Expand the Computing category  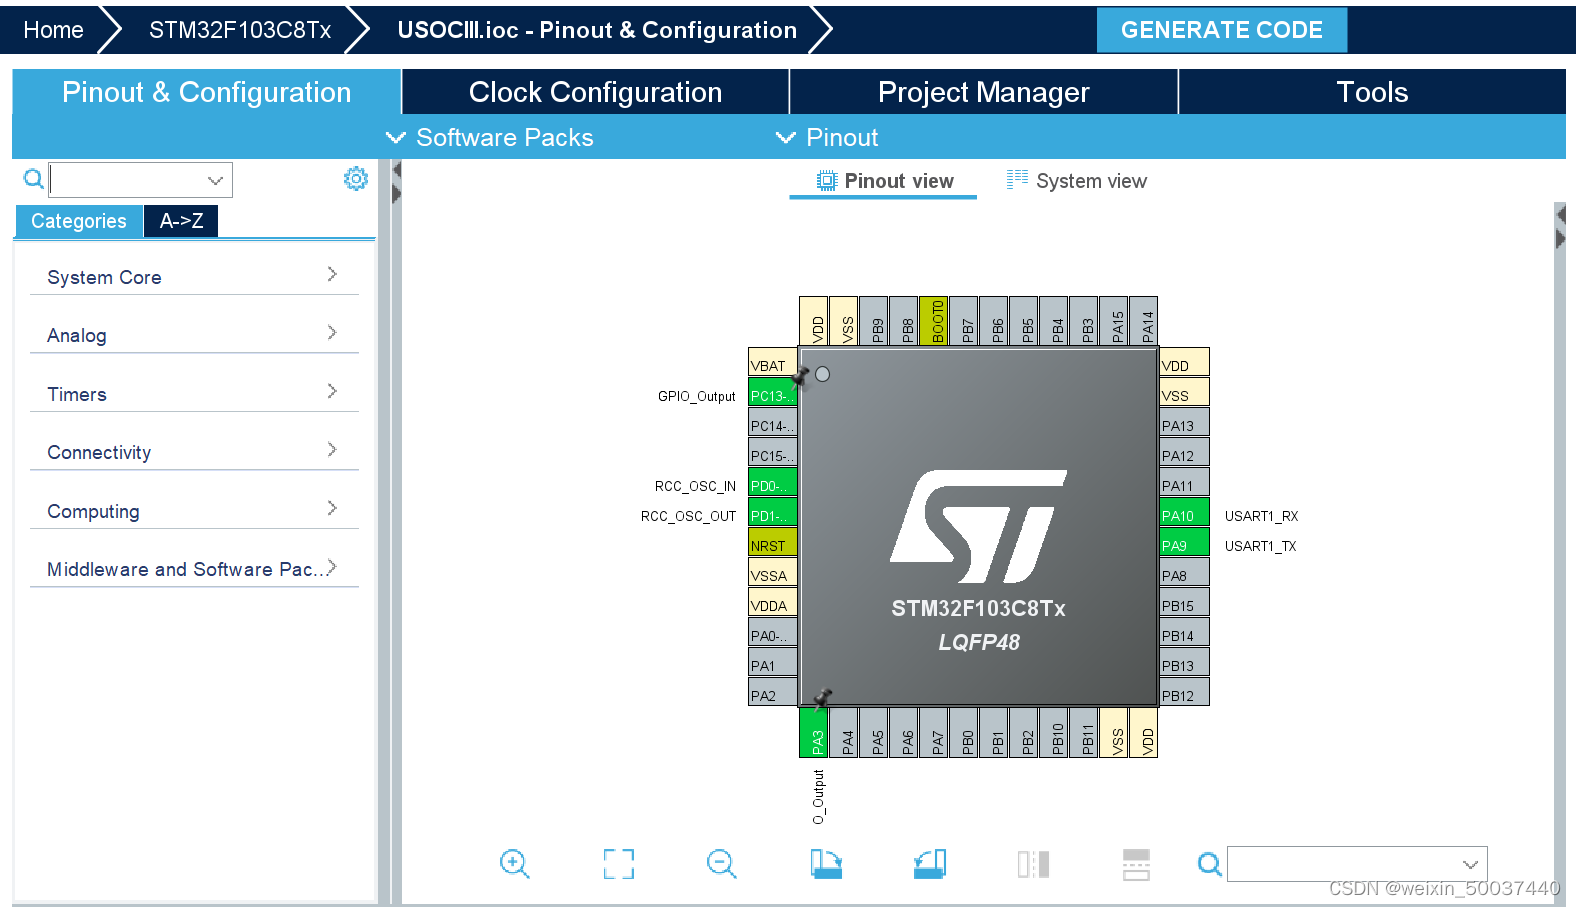click(194, 511)
